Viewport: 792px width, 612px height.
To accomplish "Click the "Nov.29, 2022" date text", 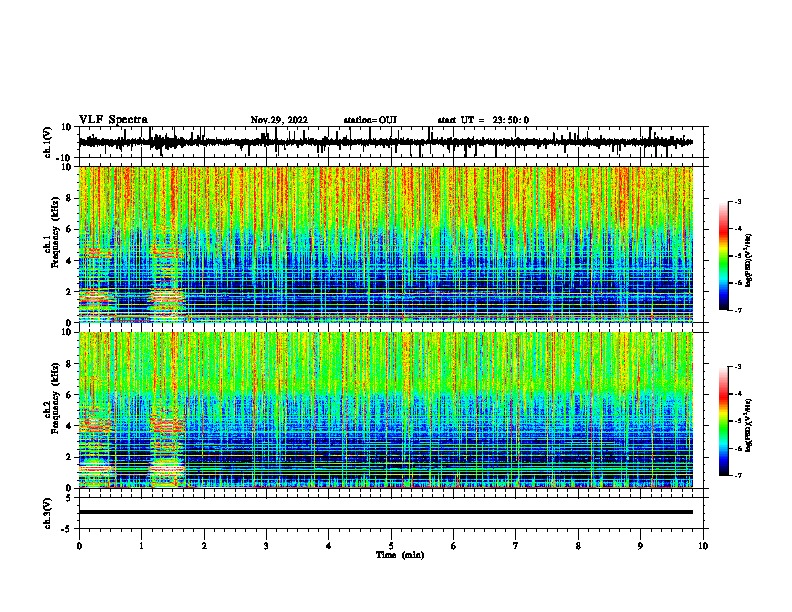I will click(279, 120).
